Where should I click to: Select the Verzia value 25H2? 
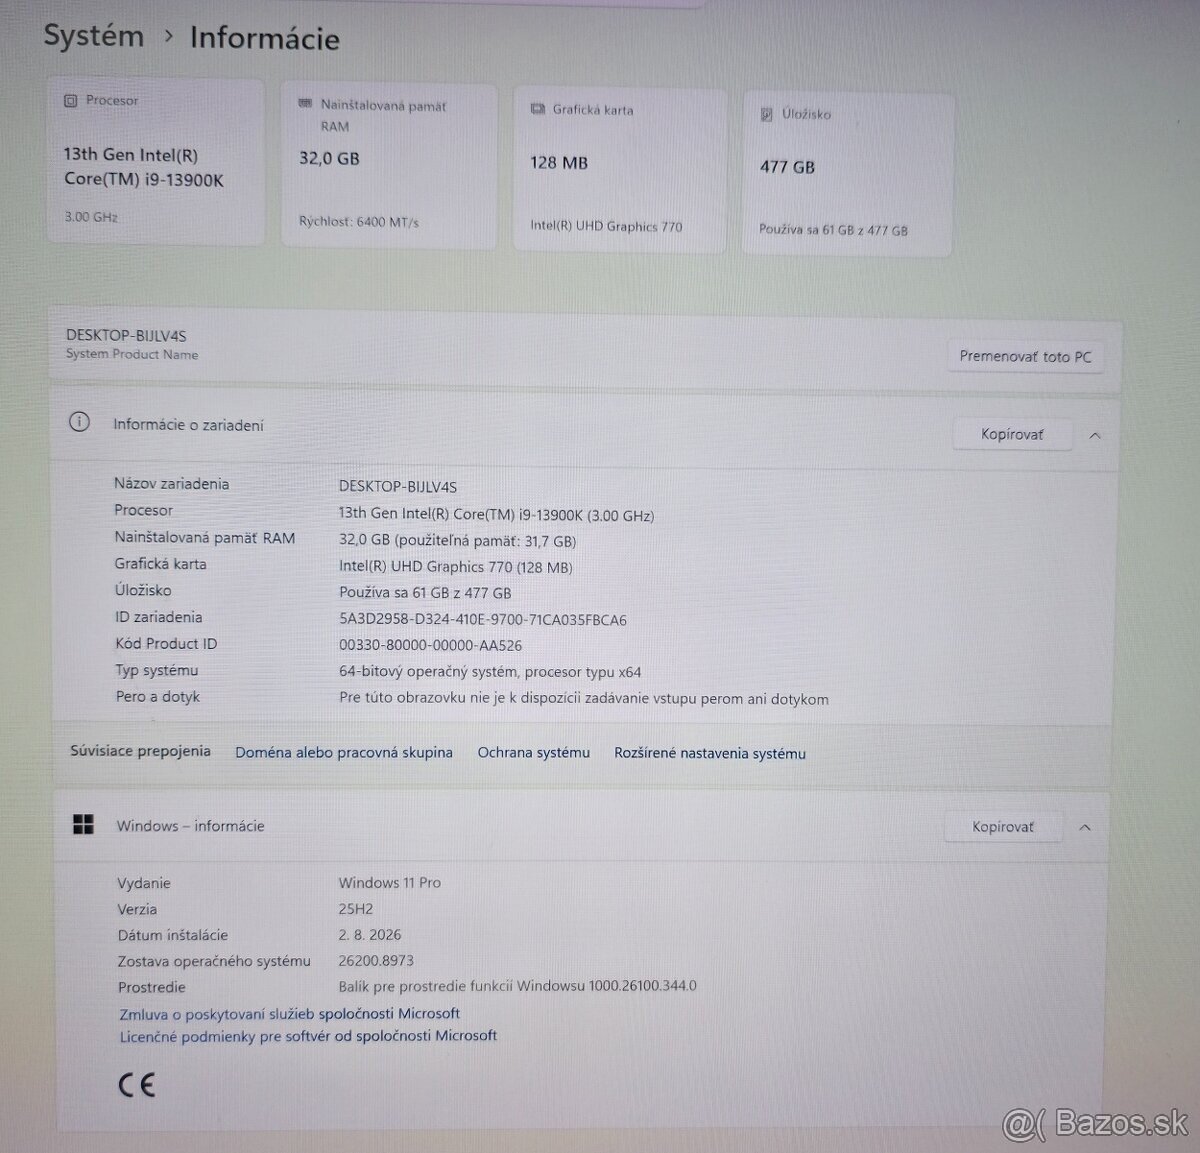tap(356, 909)
